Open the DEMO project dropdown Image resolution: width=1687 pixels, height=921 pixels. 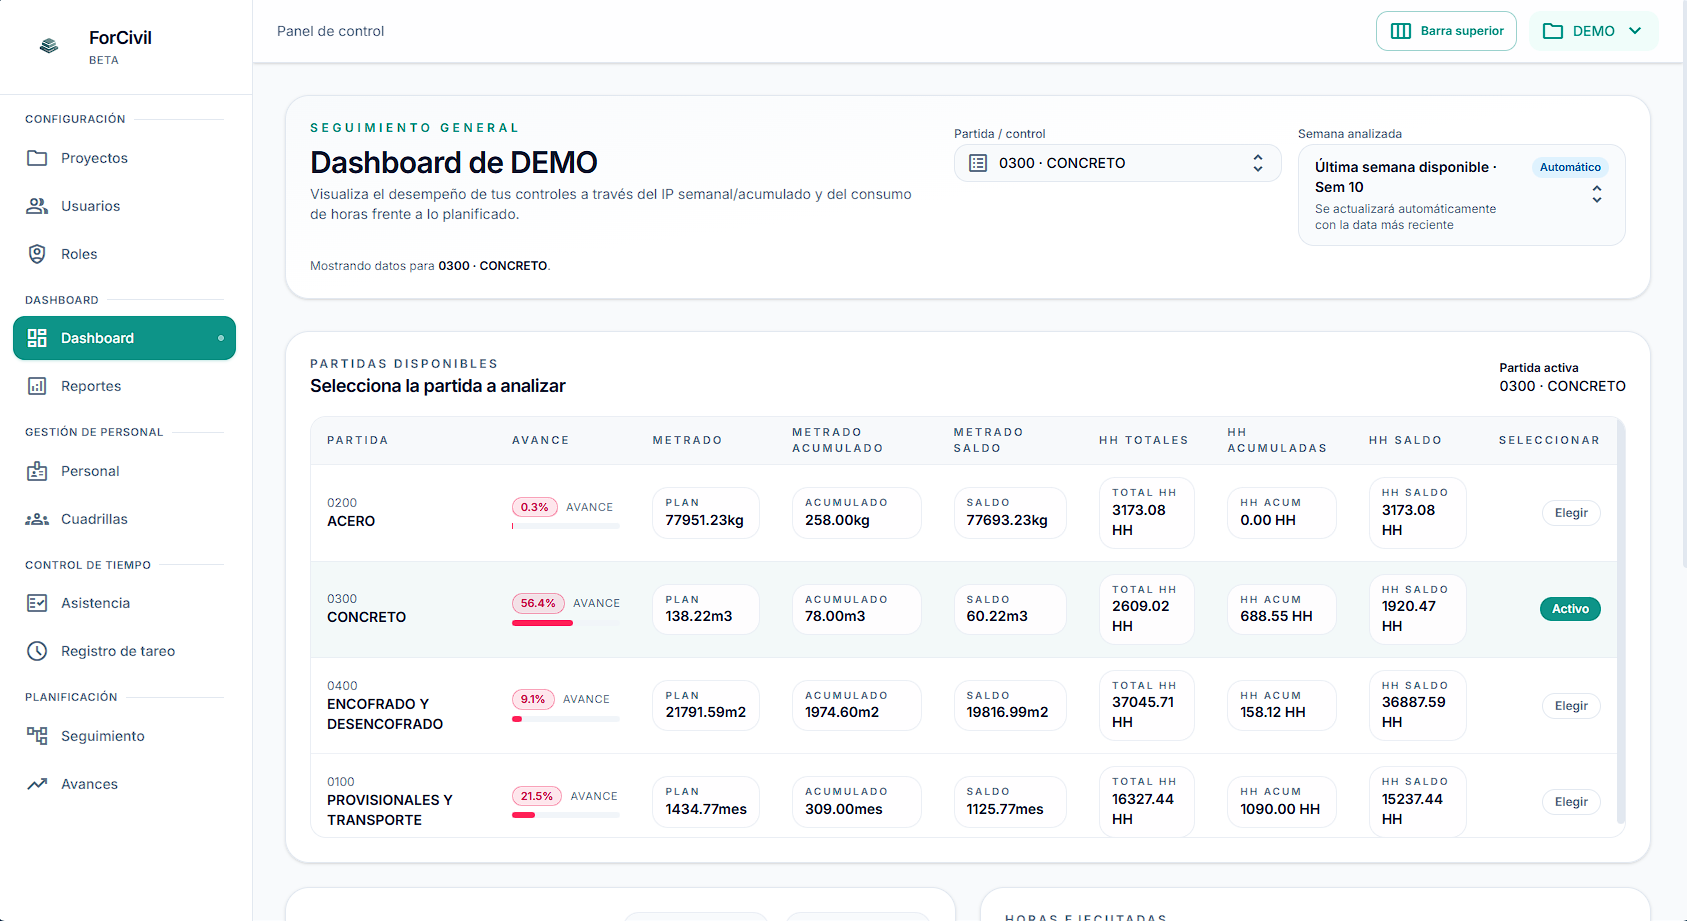pyautogui.click(x=1594, y=31)
